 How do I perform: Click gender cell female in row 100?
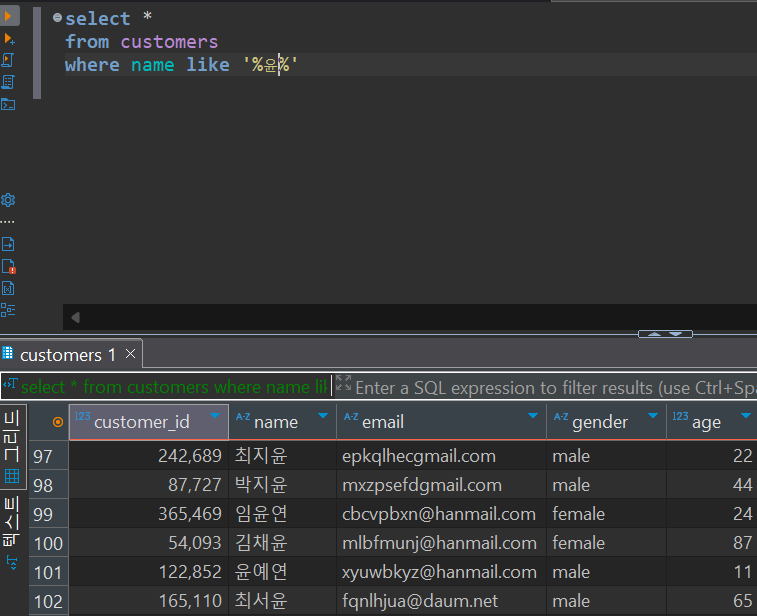tap(606, 543)
